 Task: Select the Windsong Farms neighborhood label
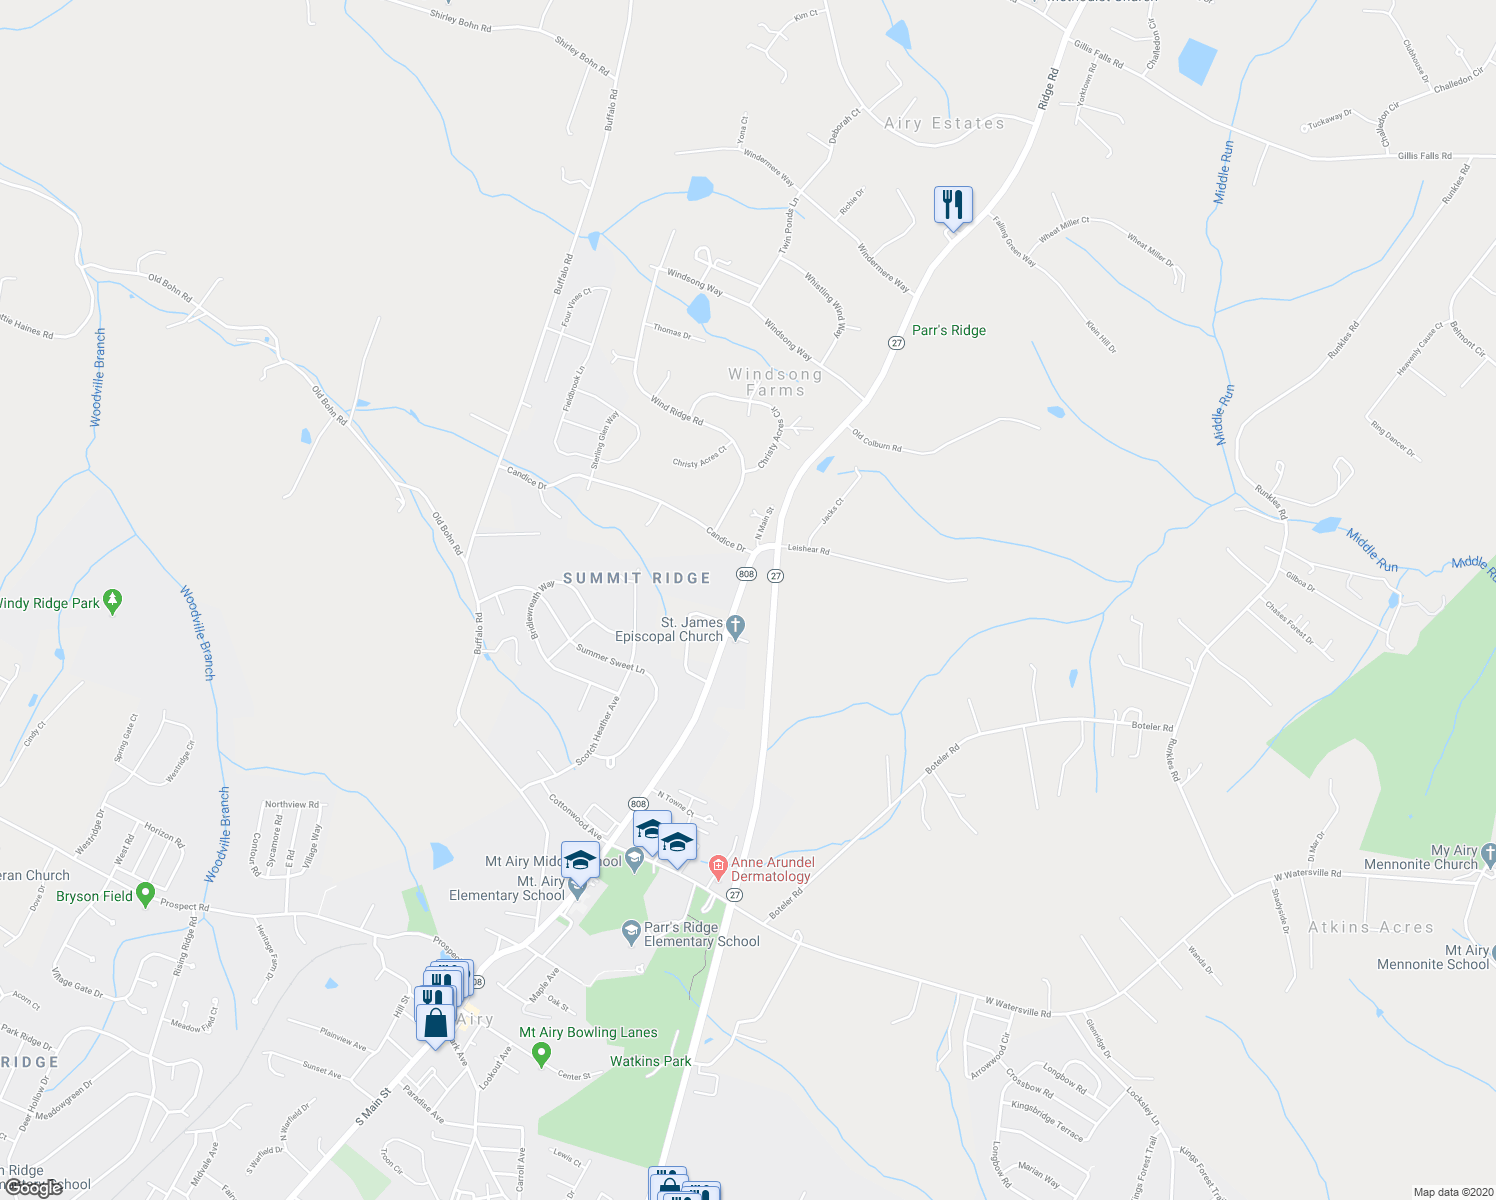[x=775, y=382]
